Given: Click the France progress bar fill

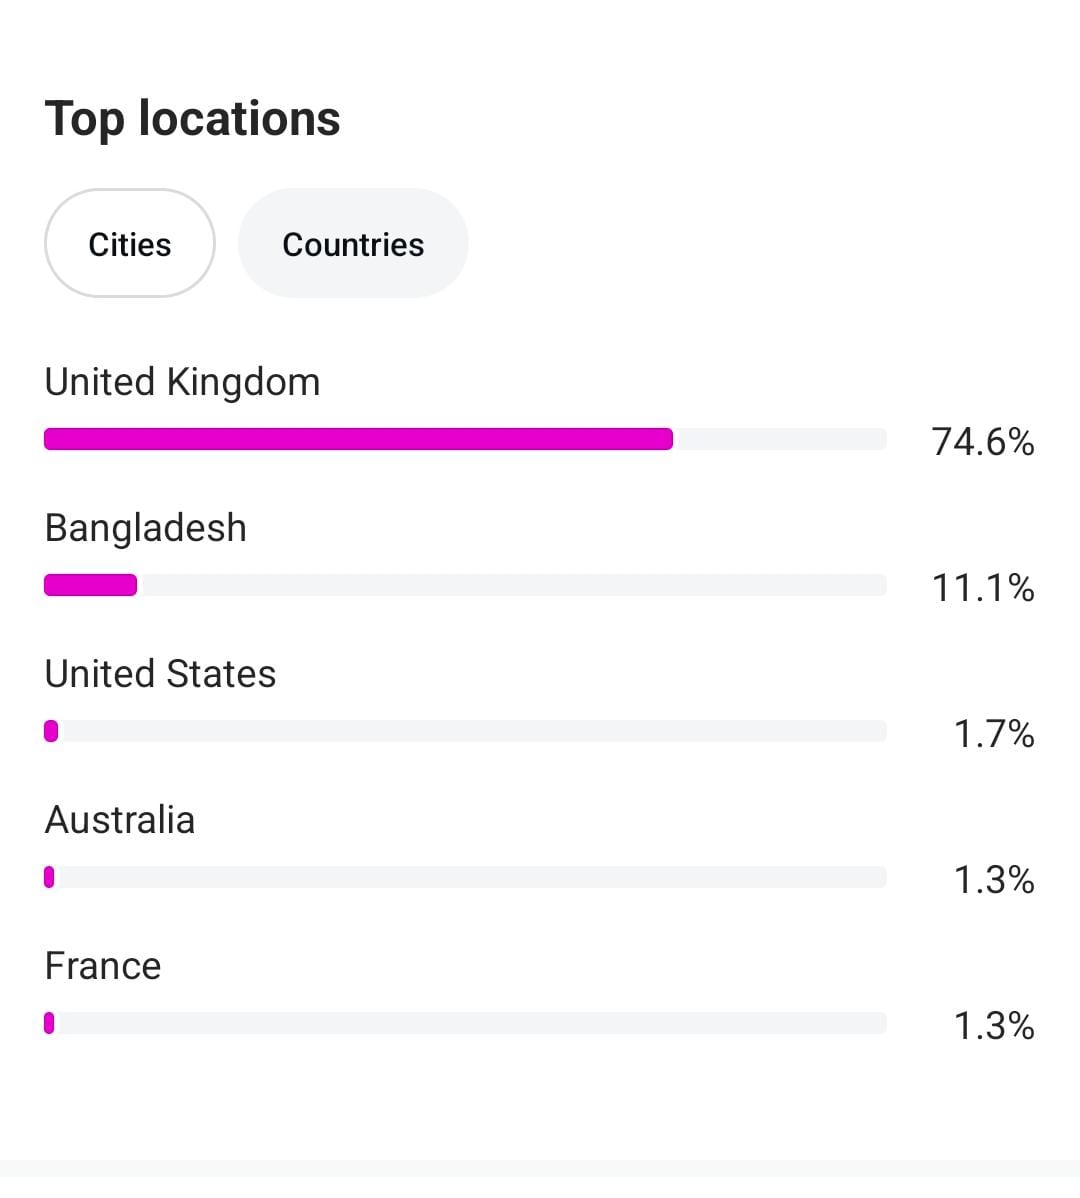Looking at the screenshot, I should pos(49,1023).
